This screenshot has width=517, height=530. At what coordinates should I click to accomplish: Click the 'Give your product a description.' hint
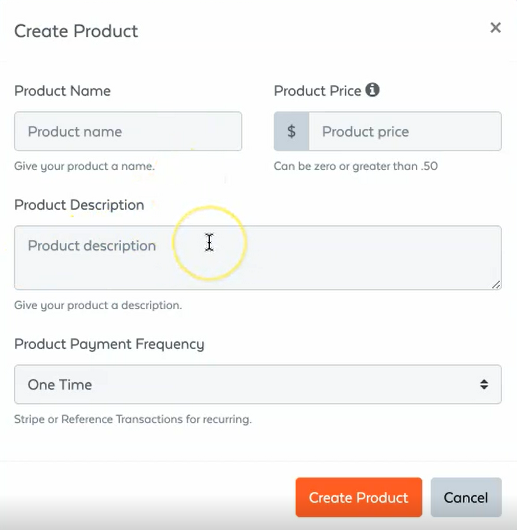click(98, 305)
